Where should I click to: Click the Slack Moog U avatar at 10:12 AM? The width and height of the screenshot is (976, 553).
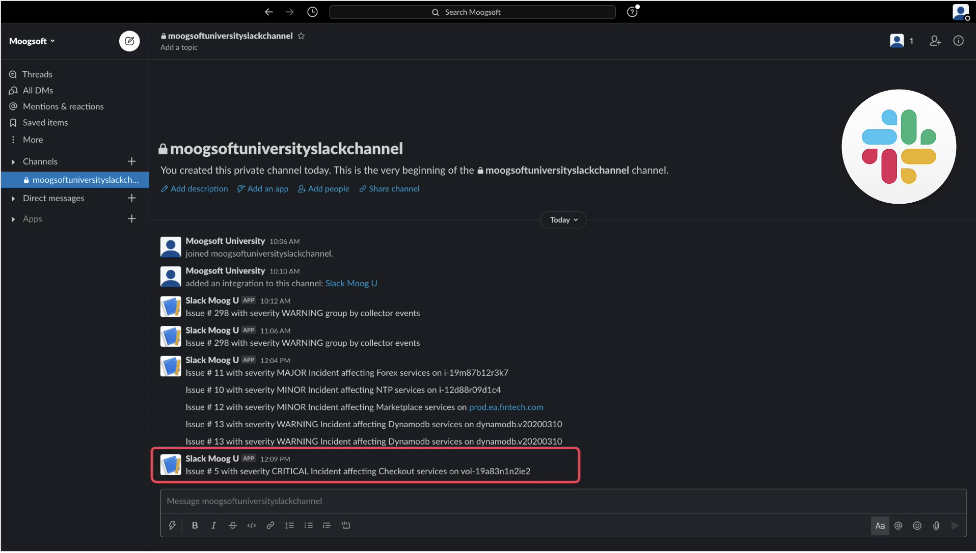click(171, 307)
